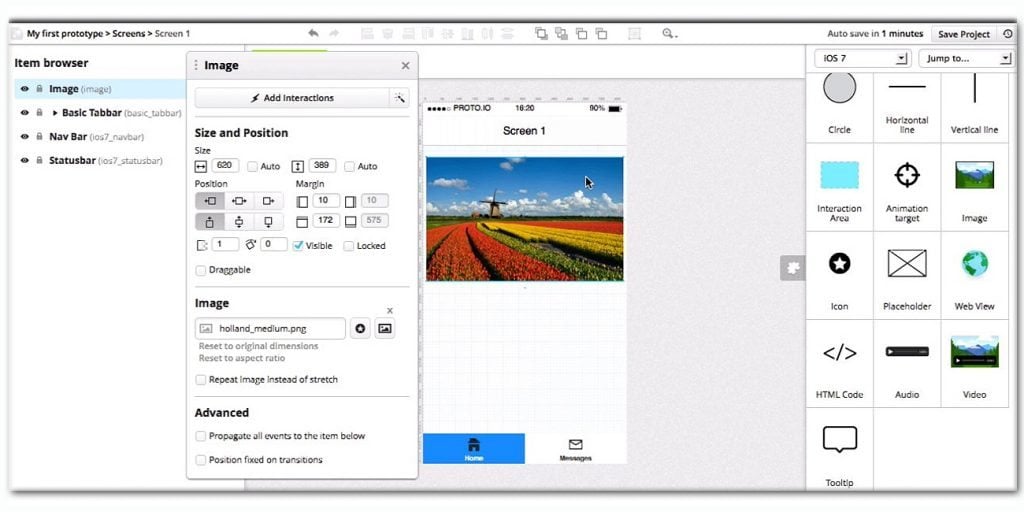
Task: Open the iOS 7 library dropdown
Action: [x=861, y=58]
